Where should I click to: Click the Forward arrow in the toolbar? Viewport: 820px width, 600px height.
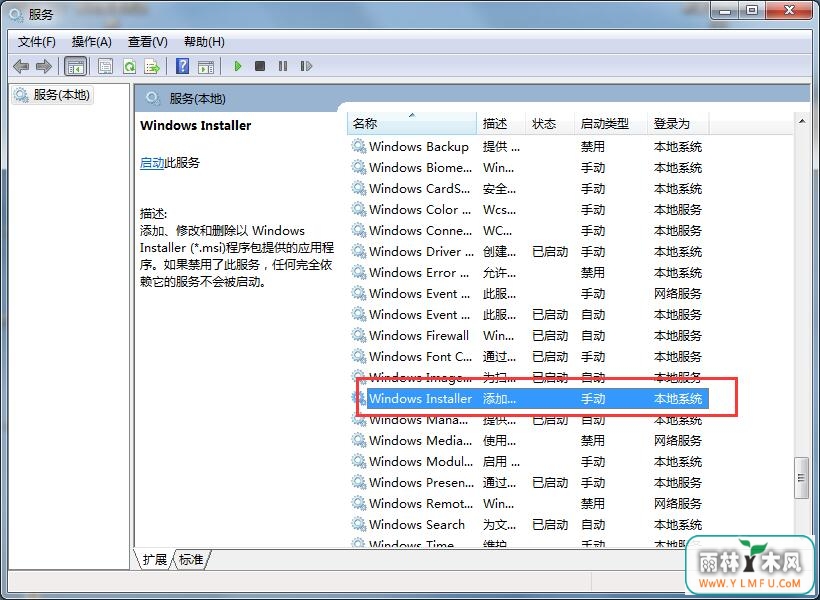click(x=43, y=66)
